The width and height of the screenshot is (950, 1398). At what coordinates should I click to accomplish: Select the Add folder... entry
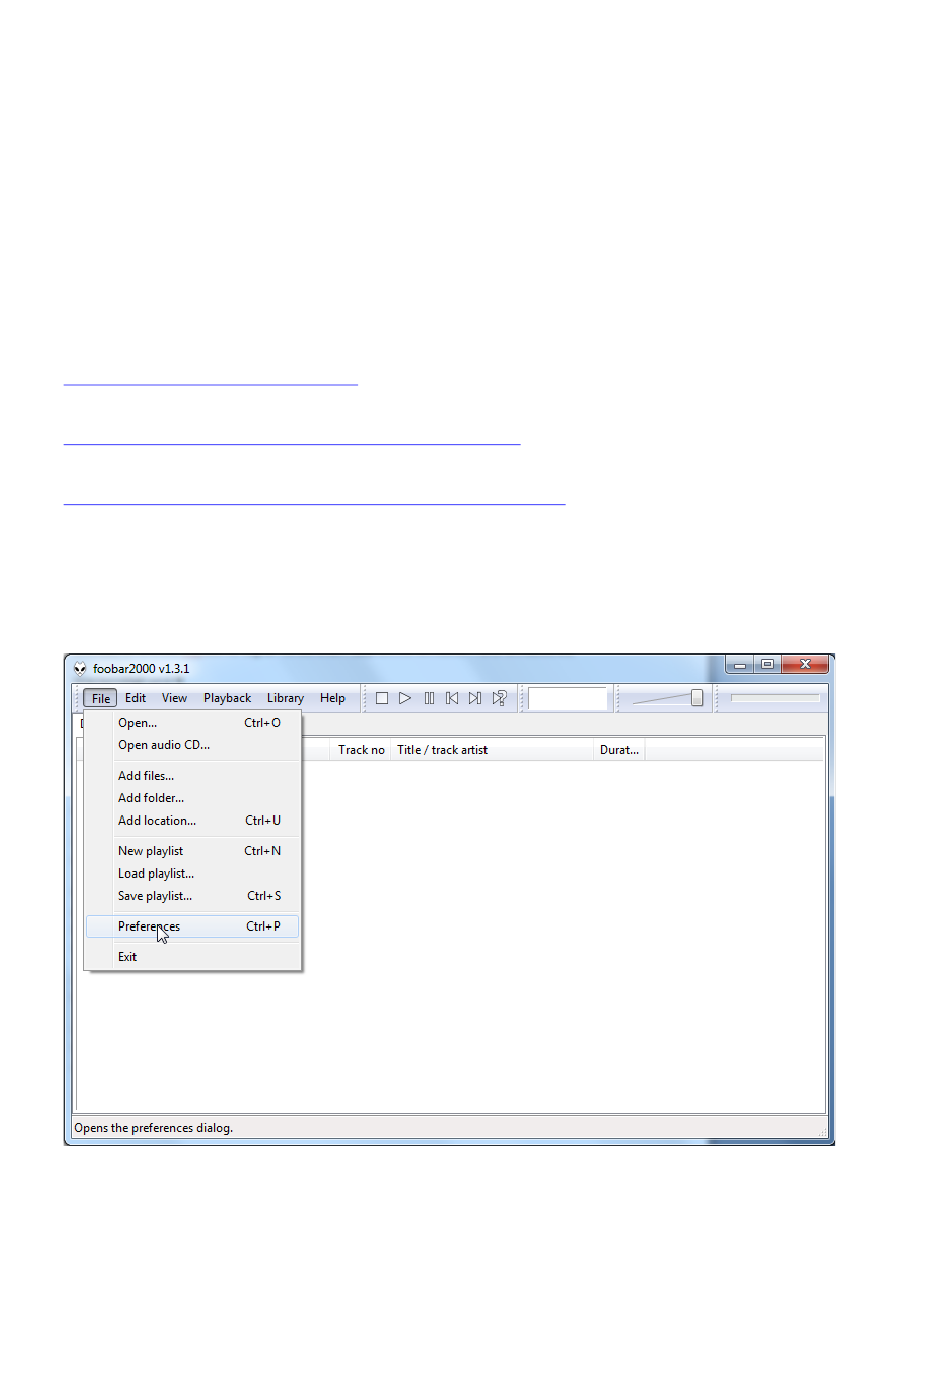192,798
